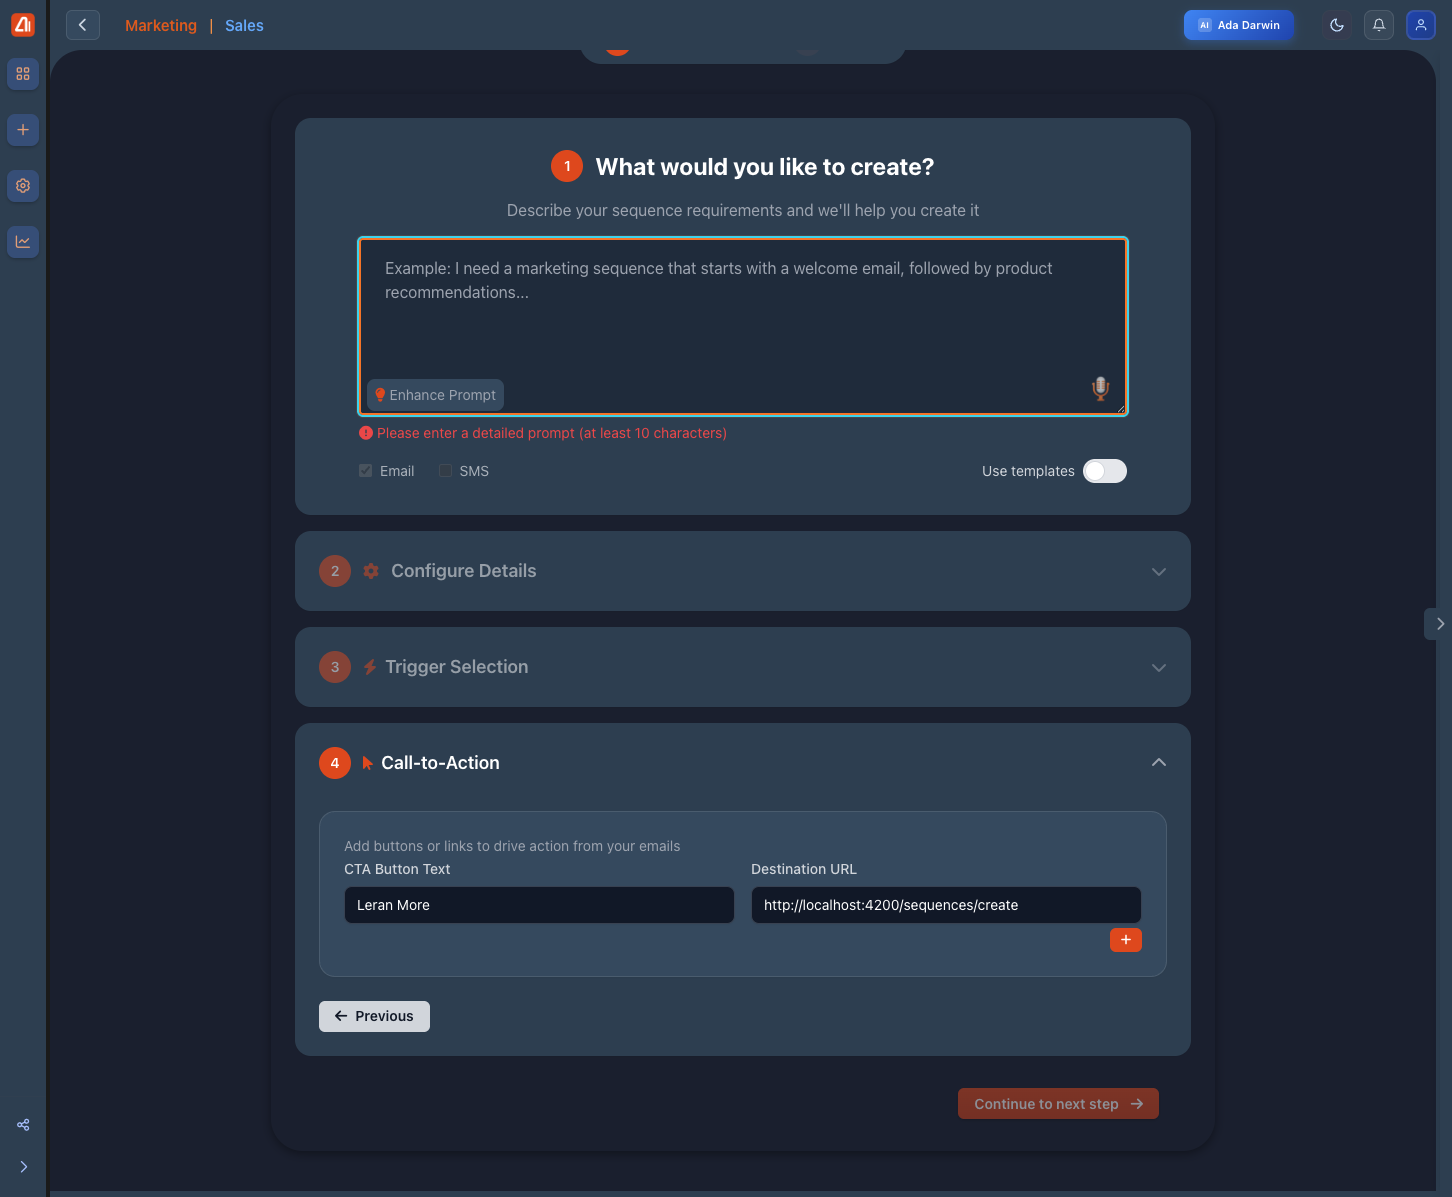
Task: Click the plus icon in left sidebar
Action: point(23,130)
